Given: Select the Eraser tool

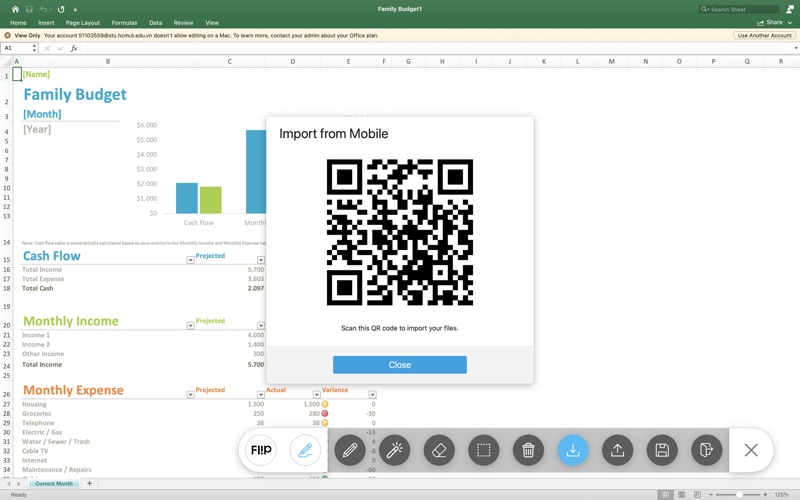Looking at the screenshot, I should tap(439, 450).
